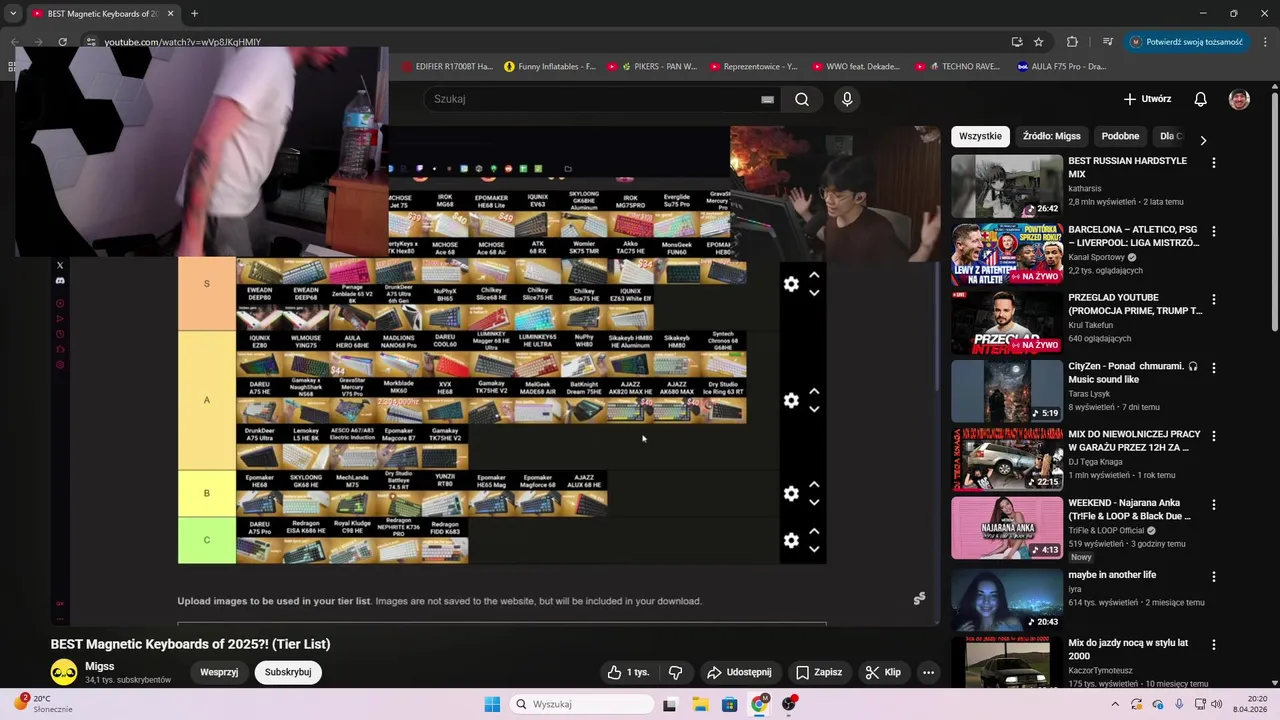This screenshot has height=720, width=1280.
Task: Save the video with Zapisz
Action: pyautogui.click(x=818, y=672)
